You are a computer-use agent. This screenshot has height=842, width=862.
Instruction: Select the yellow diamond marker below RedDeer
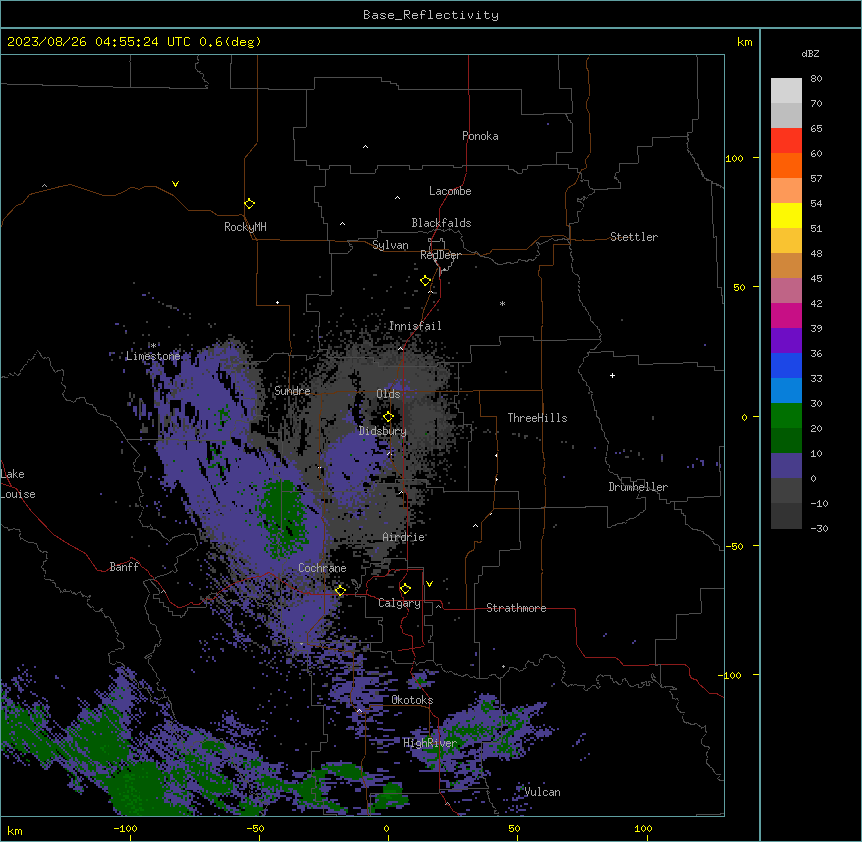(426, 281)
